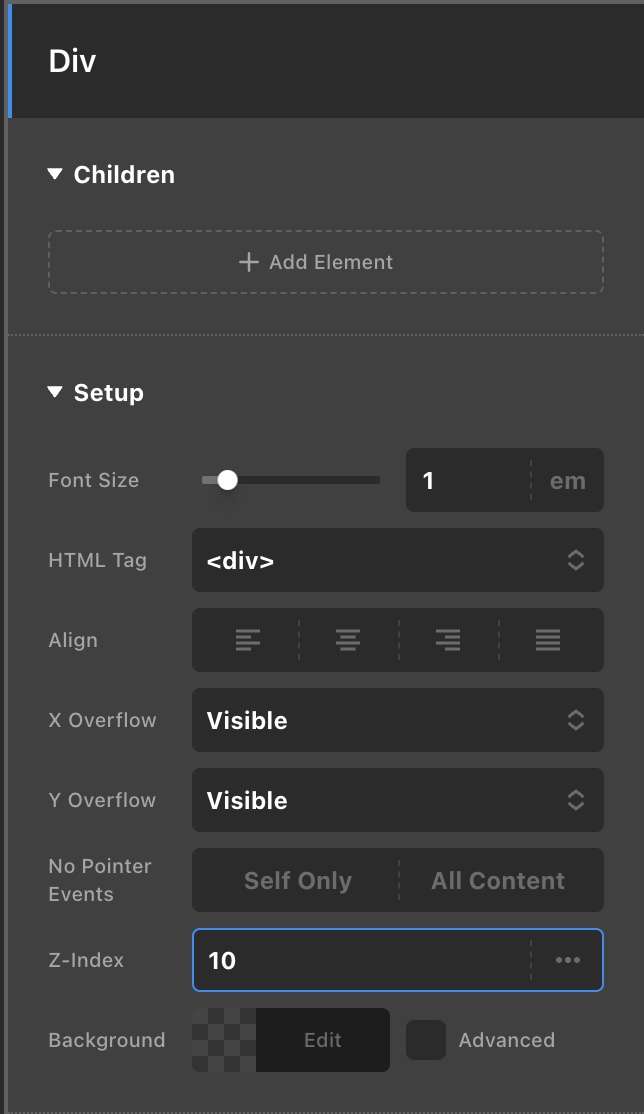Enable the Advanced background checkbox

(426, 1040)
